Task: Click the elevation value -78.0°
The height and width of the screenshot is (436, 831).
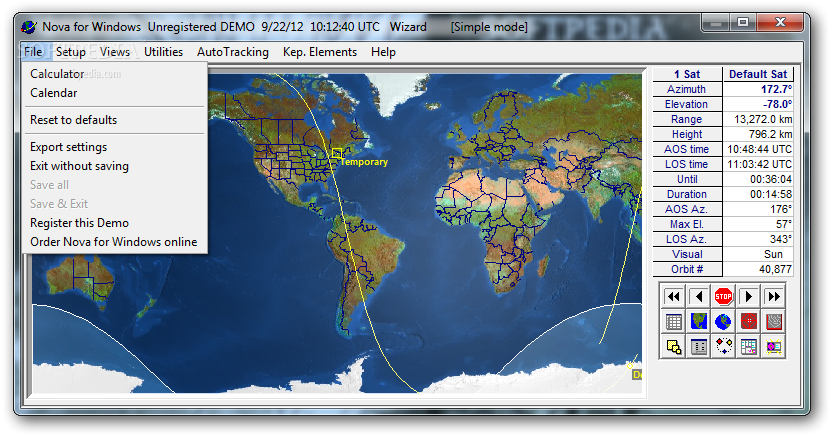Action: click(758, 104)
